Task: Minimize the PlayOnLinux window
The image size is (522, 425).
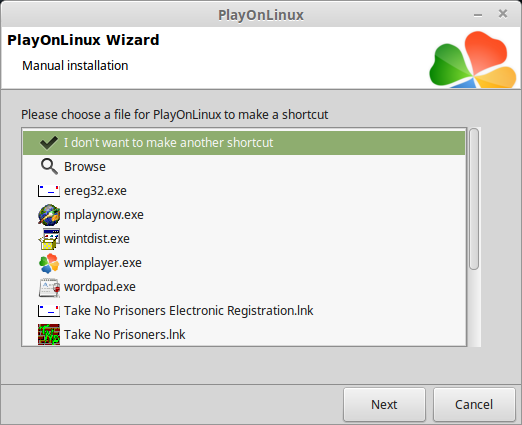Action: click(x=478, y=15)
